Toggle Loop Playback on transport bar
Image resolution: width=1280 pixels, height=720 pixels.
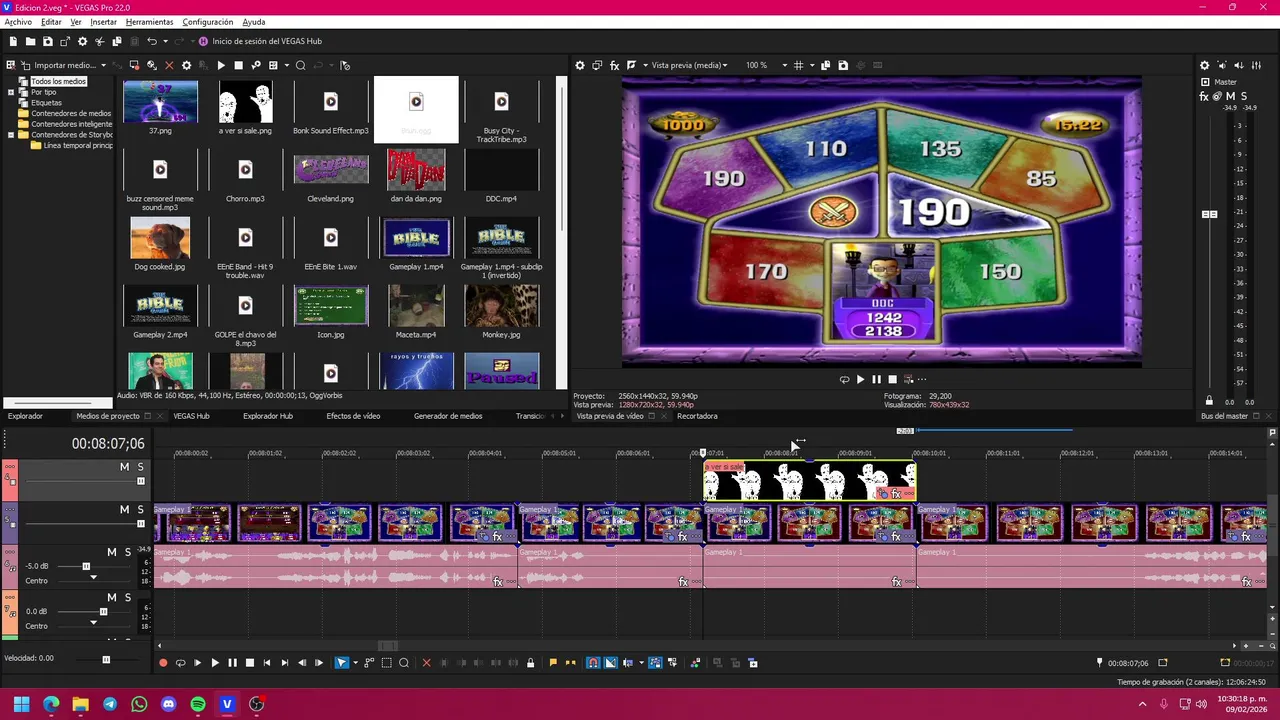[180, 663]
